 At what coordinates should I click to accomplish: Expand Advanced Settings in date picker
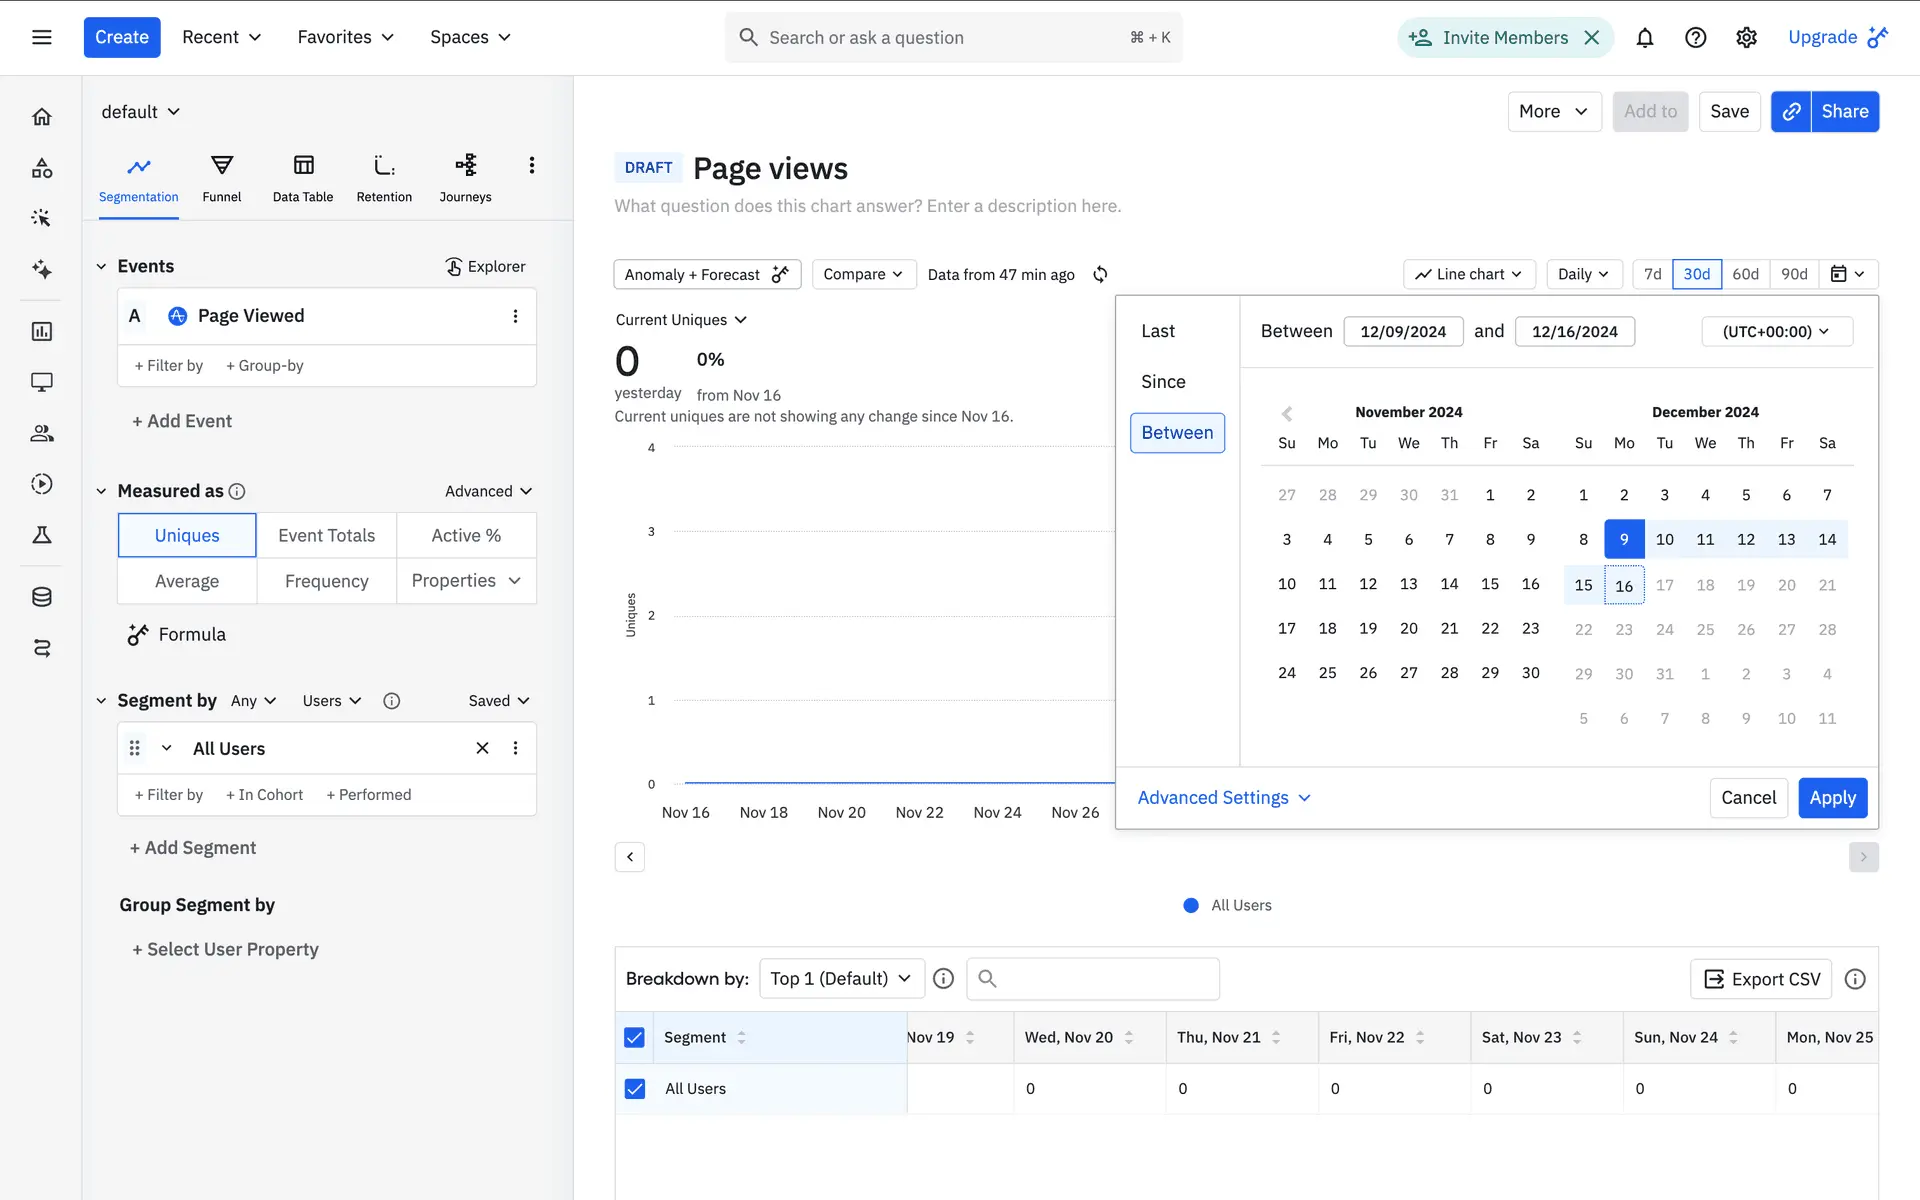click(x=1223, y=798)
